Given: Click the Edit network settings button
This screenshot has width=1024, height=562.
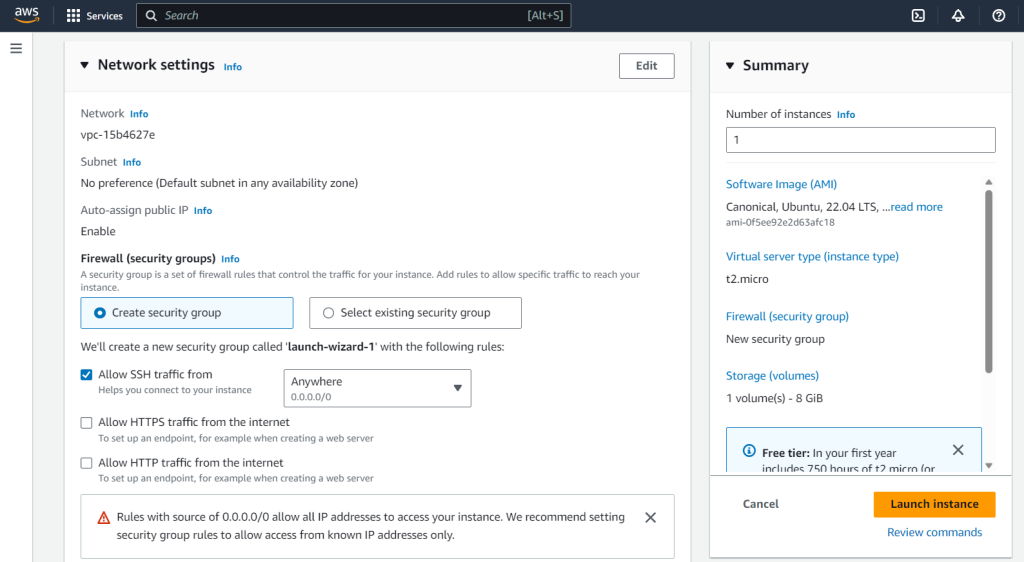Looking at the screenshot, I should [x=646, y=66].
